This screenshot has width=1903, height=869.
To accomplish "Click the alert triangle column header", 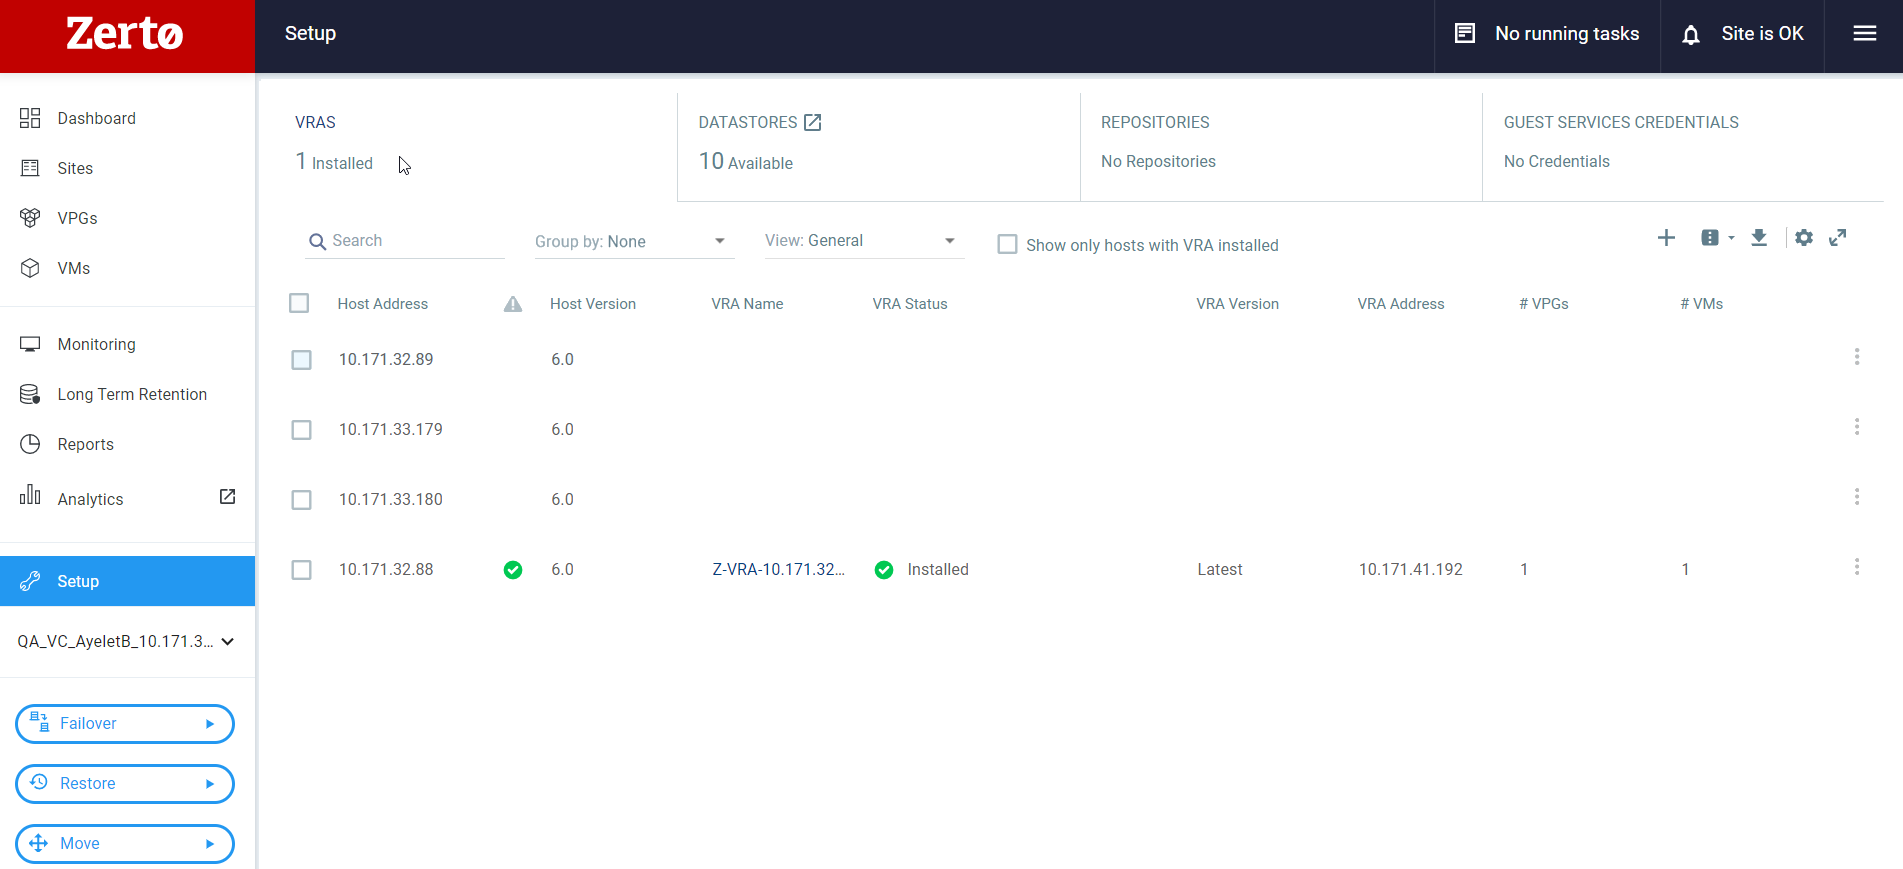I will pyautogui.click(x=513, y=304).
